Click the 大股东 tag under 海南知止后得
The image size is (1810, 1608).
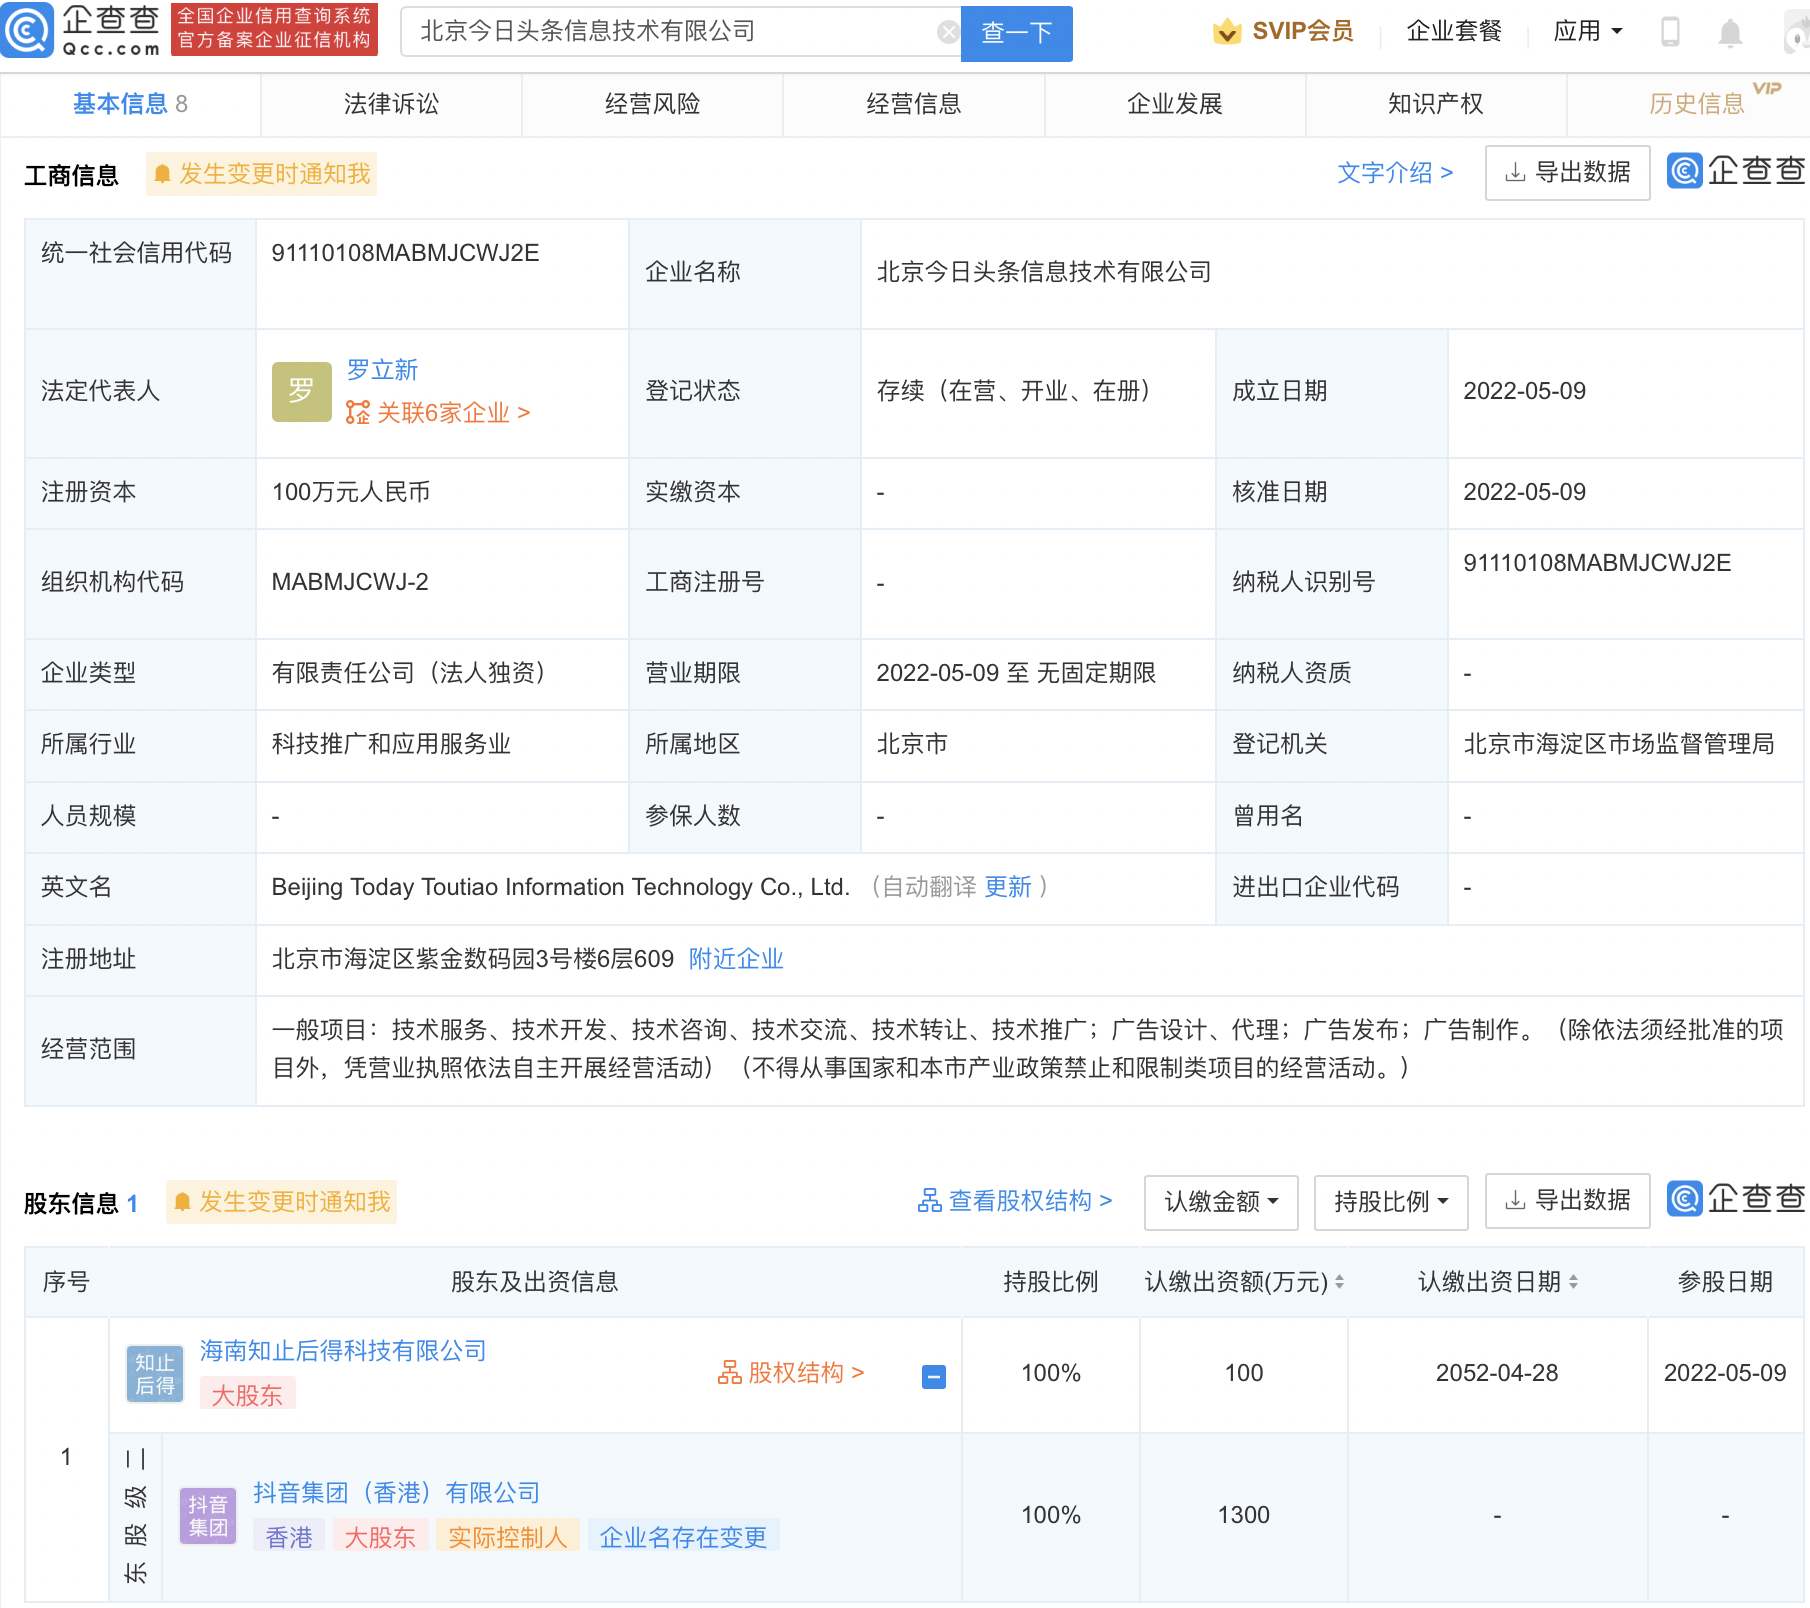tap(247, 1395)
